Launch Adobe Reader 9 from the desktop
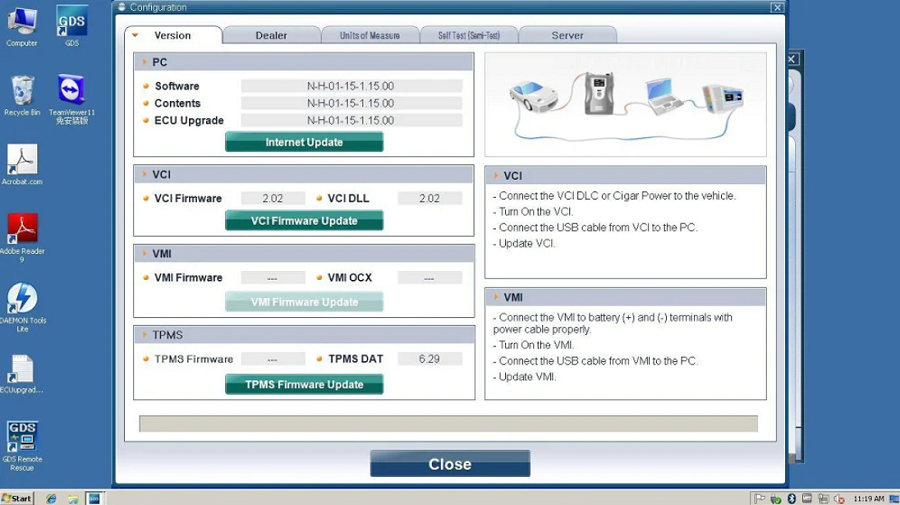 click(22, 238)
